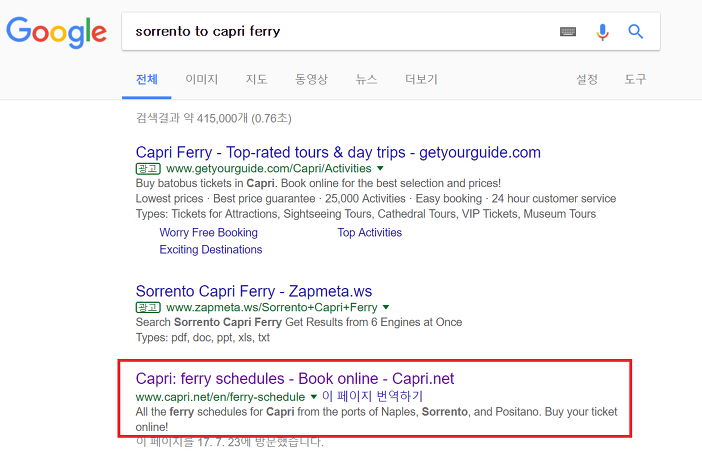Open the 더보기 menu

coord(421,79)
